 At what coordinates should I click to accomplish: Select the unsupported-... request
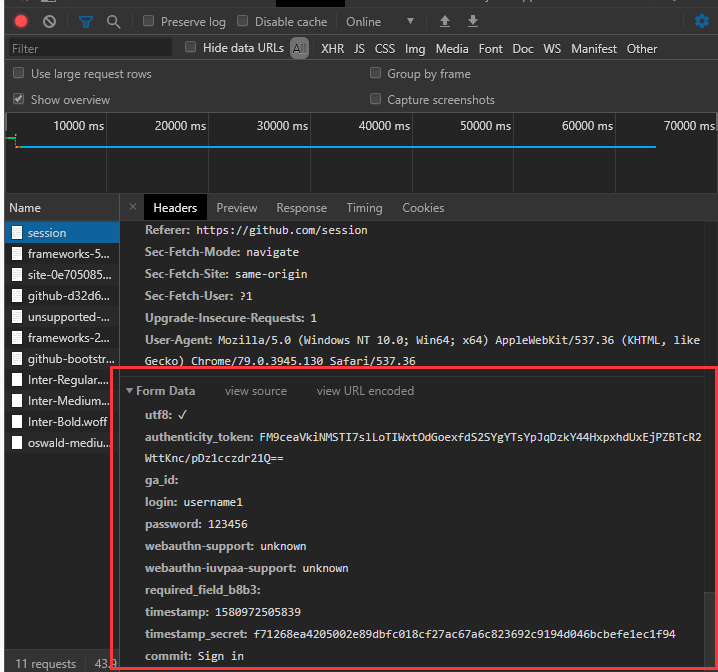[x=62, y=317]
